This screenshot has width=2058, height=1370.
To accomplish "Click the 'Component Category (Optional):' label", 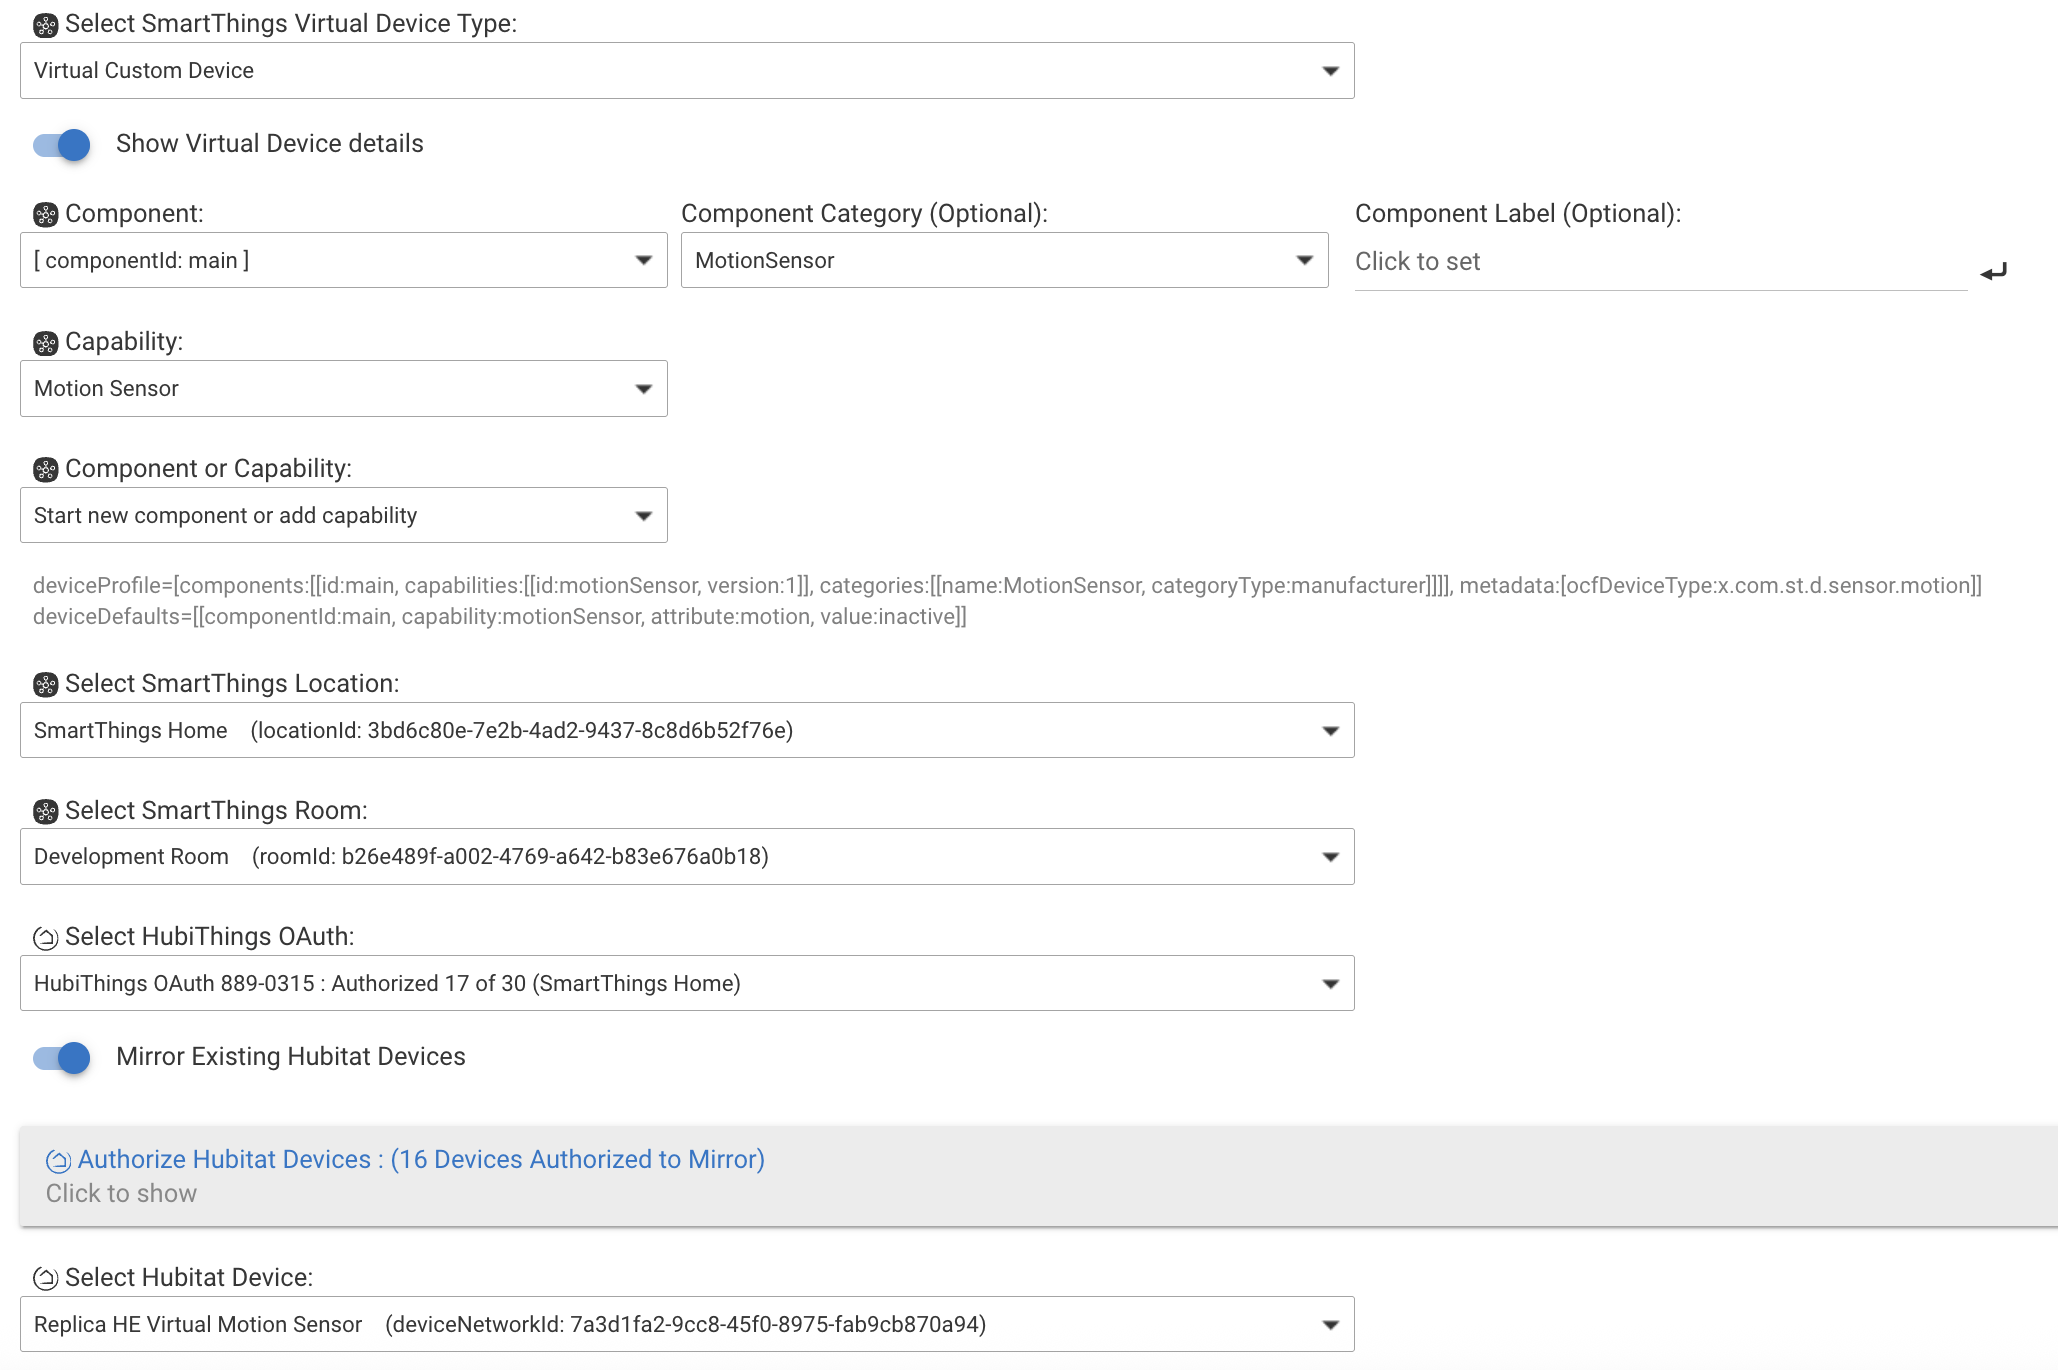I will tap(864, 214).
